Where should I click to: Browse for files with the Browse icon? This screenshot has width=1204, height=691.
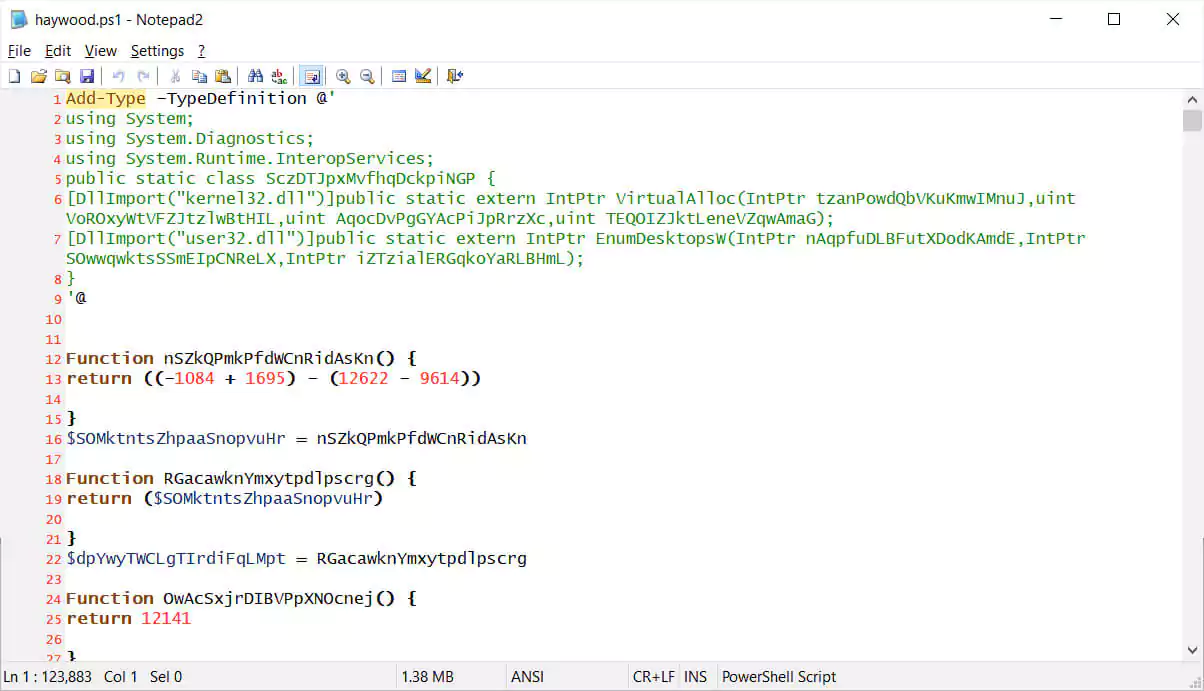tap(62, 76)
